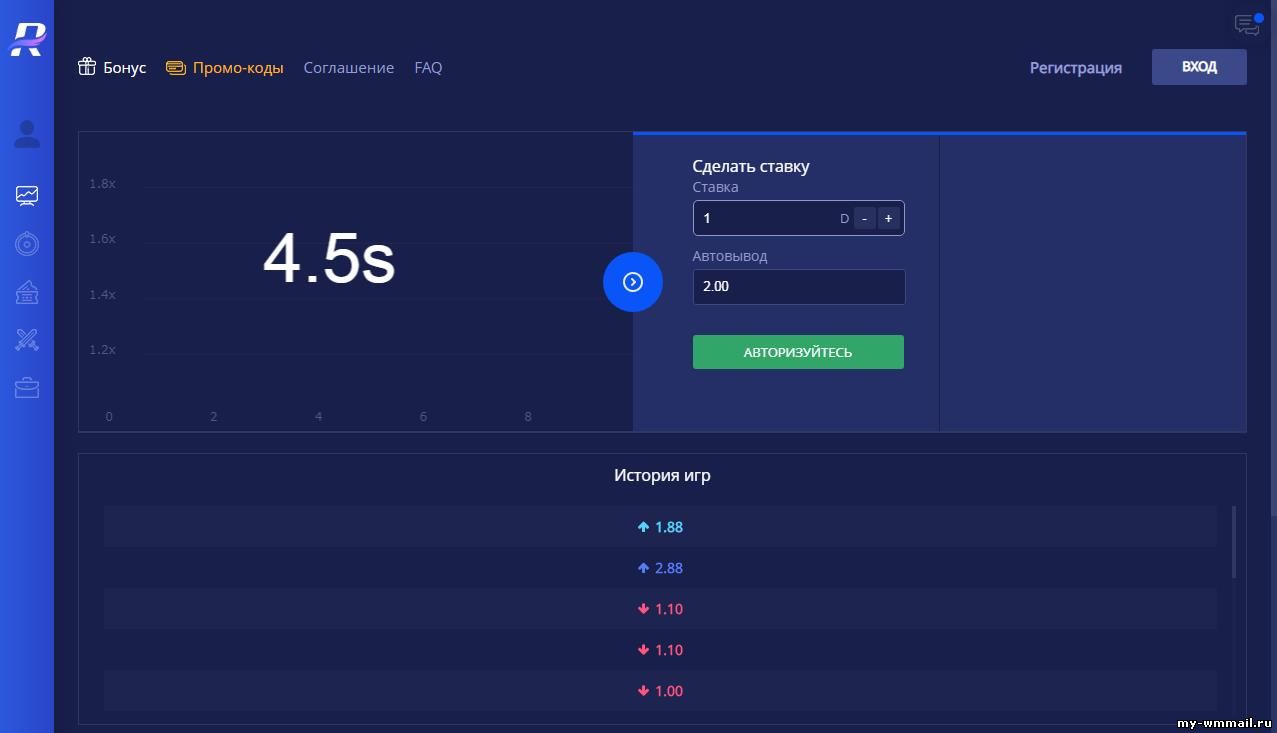This screenshot has height=733, width=1277.
Task: Select the crash chart game icon
Action: 27,195
